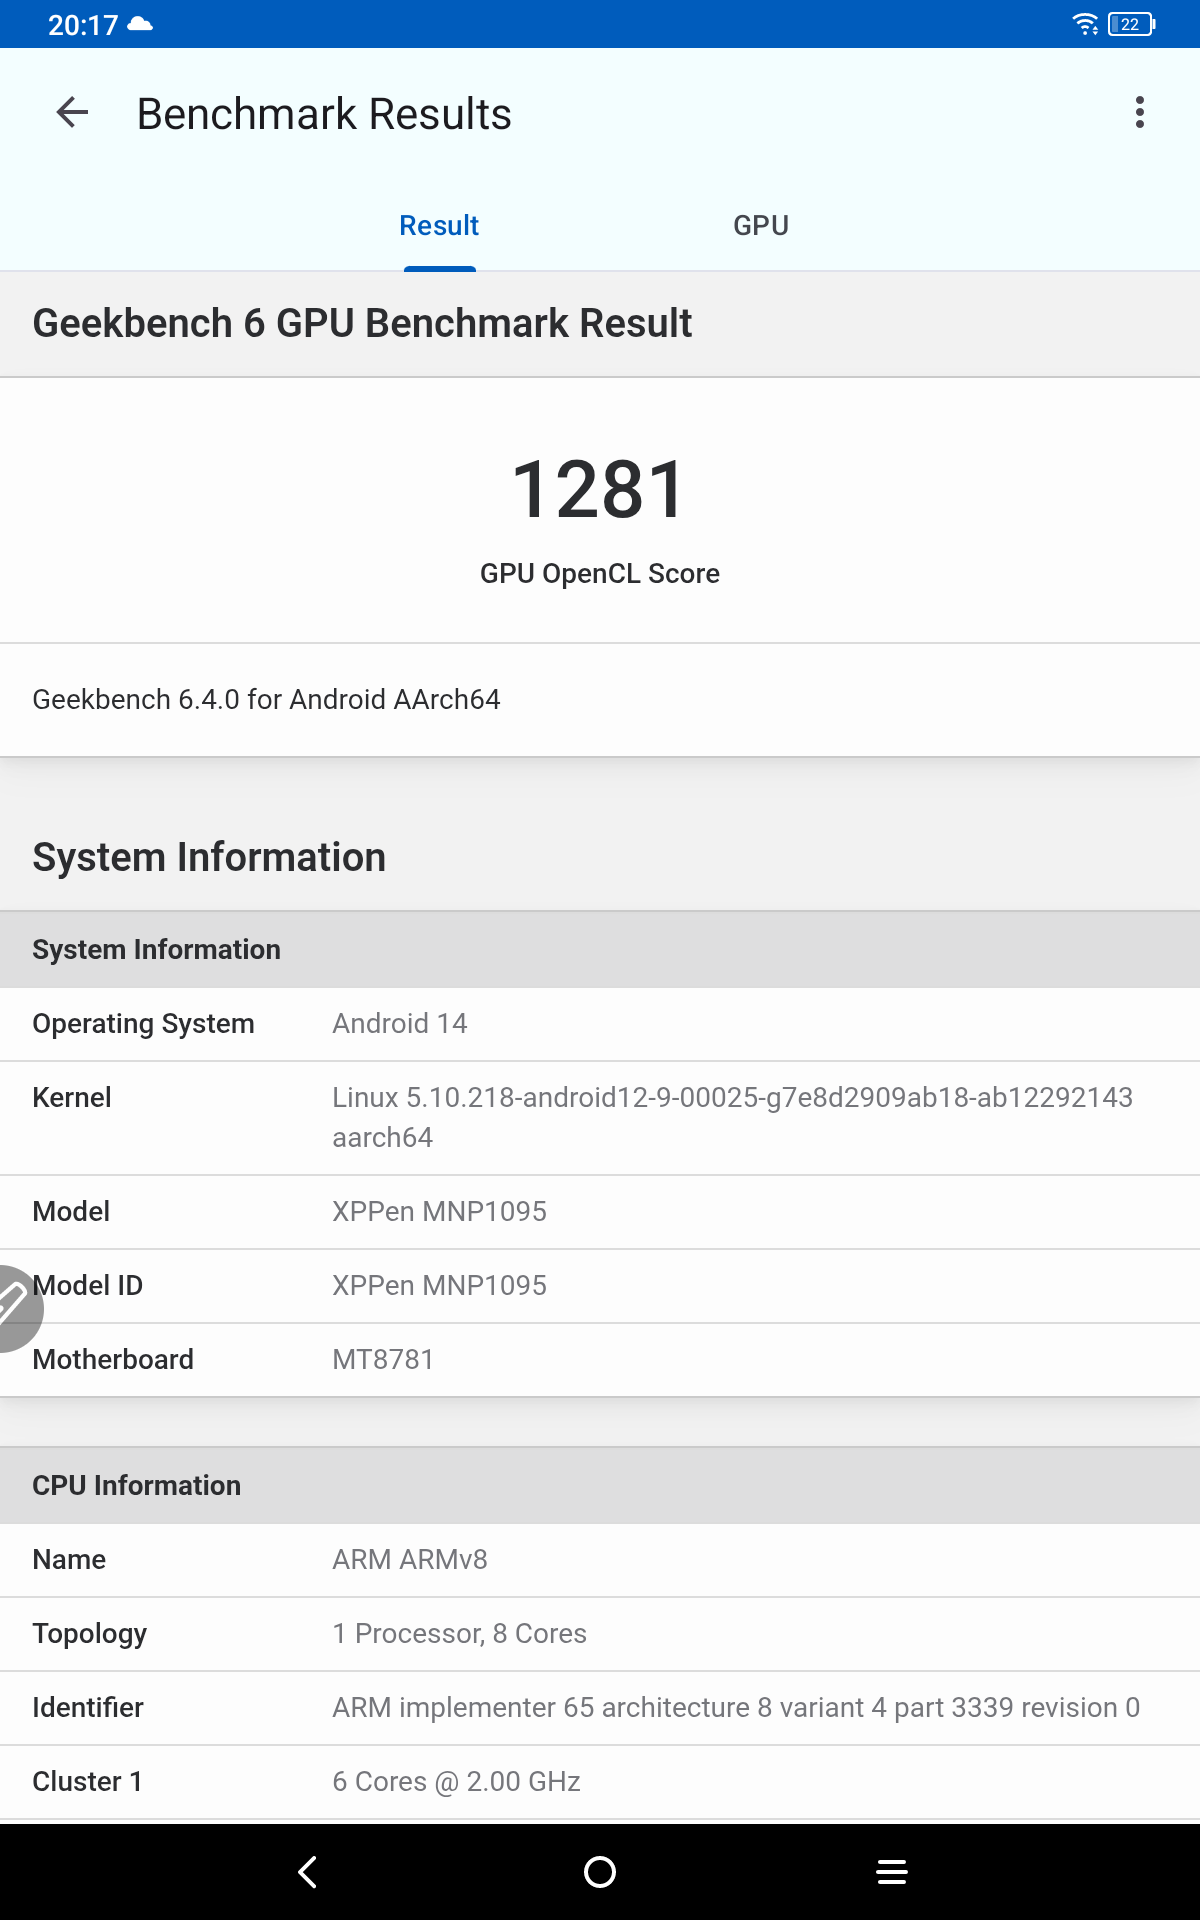Select the Result tab
The image size is (1200, 1920).
click(439, 226)
